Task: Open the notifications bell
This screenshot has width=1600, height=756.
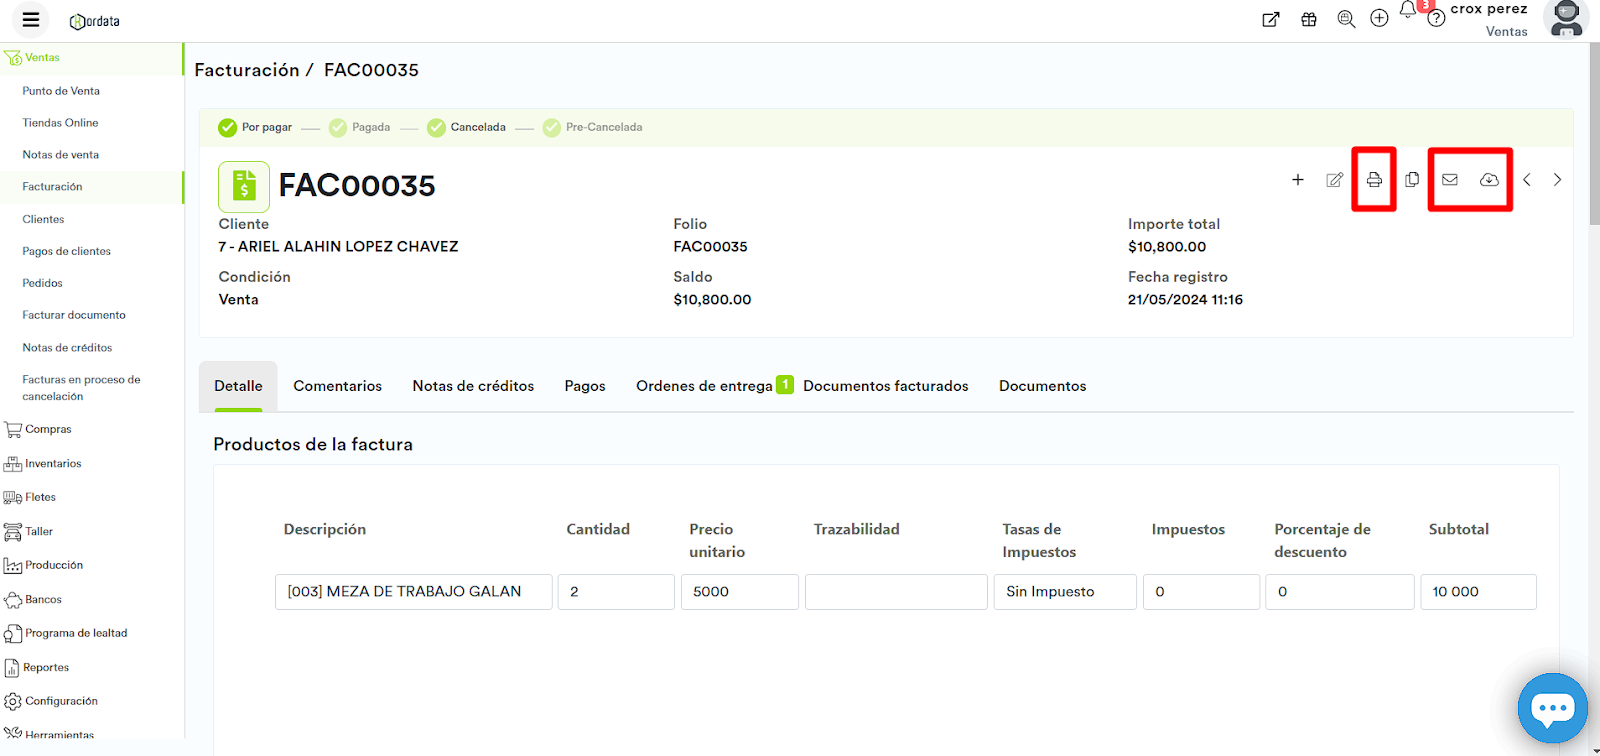Action: click(1408, 11)
